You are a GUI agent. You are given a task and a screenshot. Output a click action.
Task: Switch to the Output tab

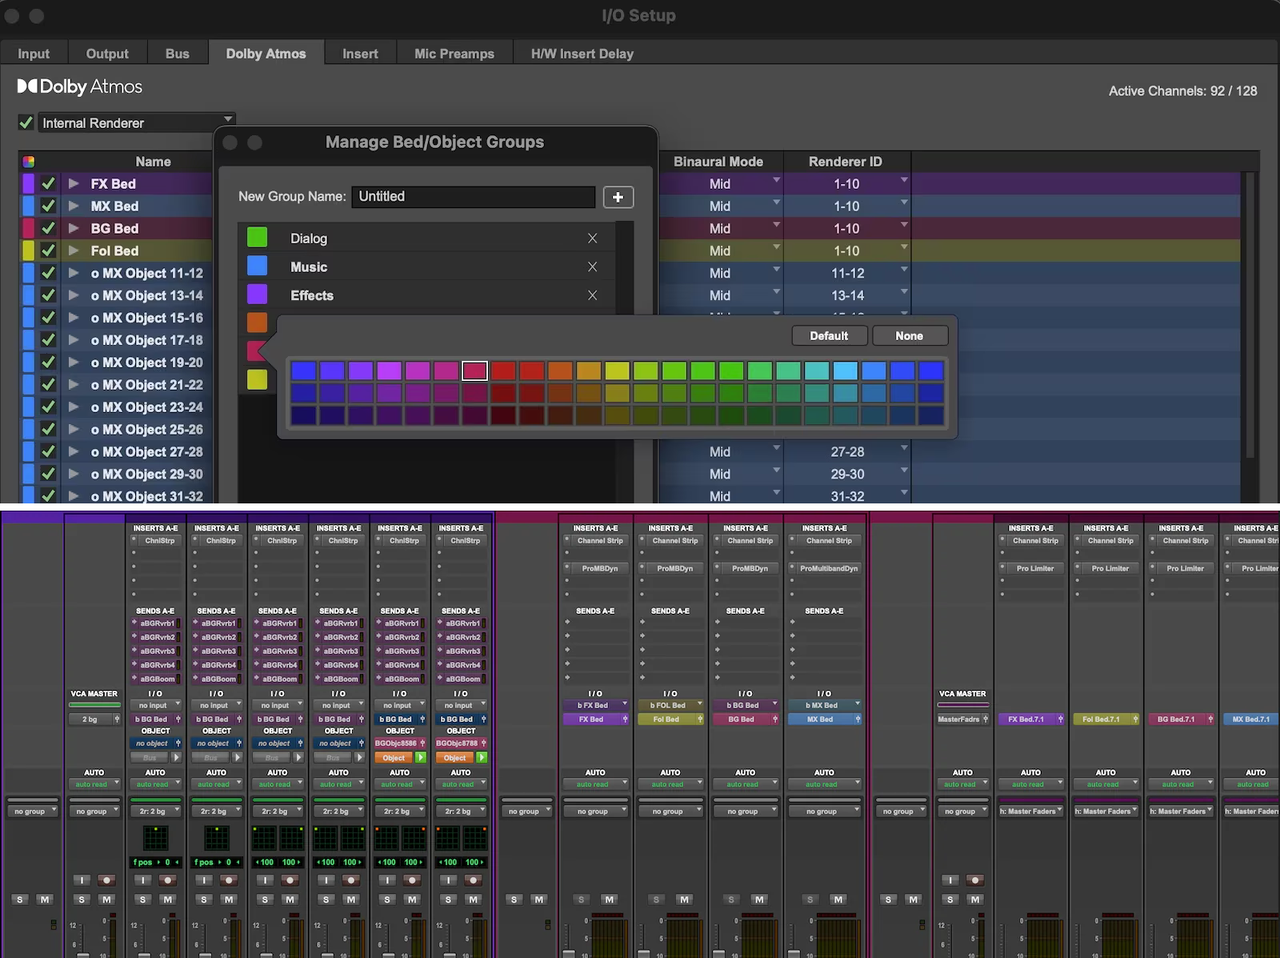click(107, 54)
